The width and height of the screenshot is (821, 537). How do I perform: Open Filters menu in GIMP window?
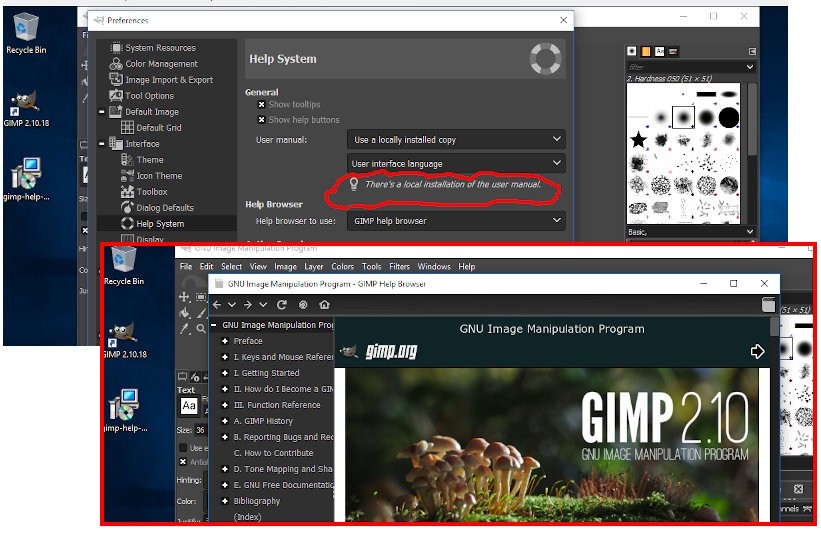coord(400,266)
